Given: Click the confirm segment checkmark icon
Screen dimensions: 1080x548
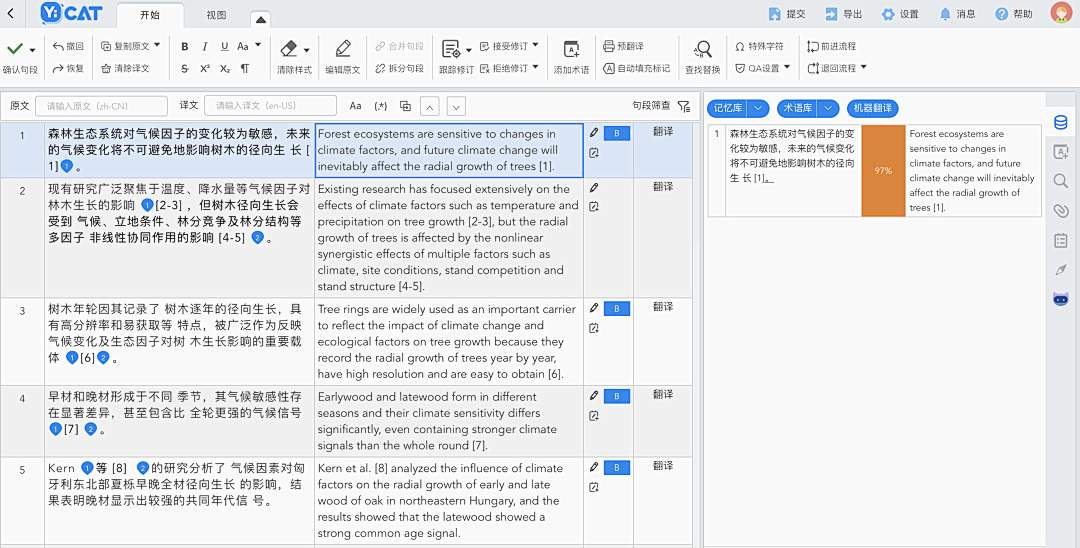Looking at the screenshot, I should pyautogui.click(x=14, y=50).
